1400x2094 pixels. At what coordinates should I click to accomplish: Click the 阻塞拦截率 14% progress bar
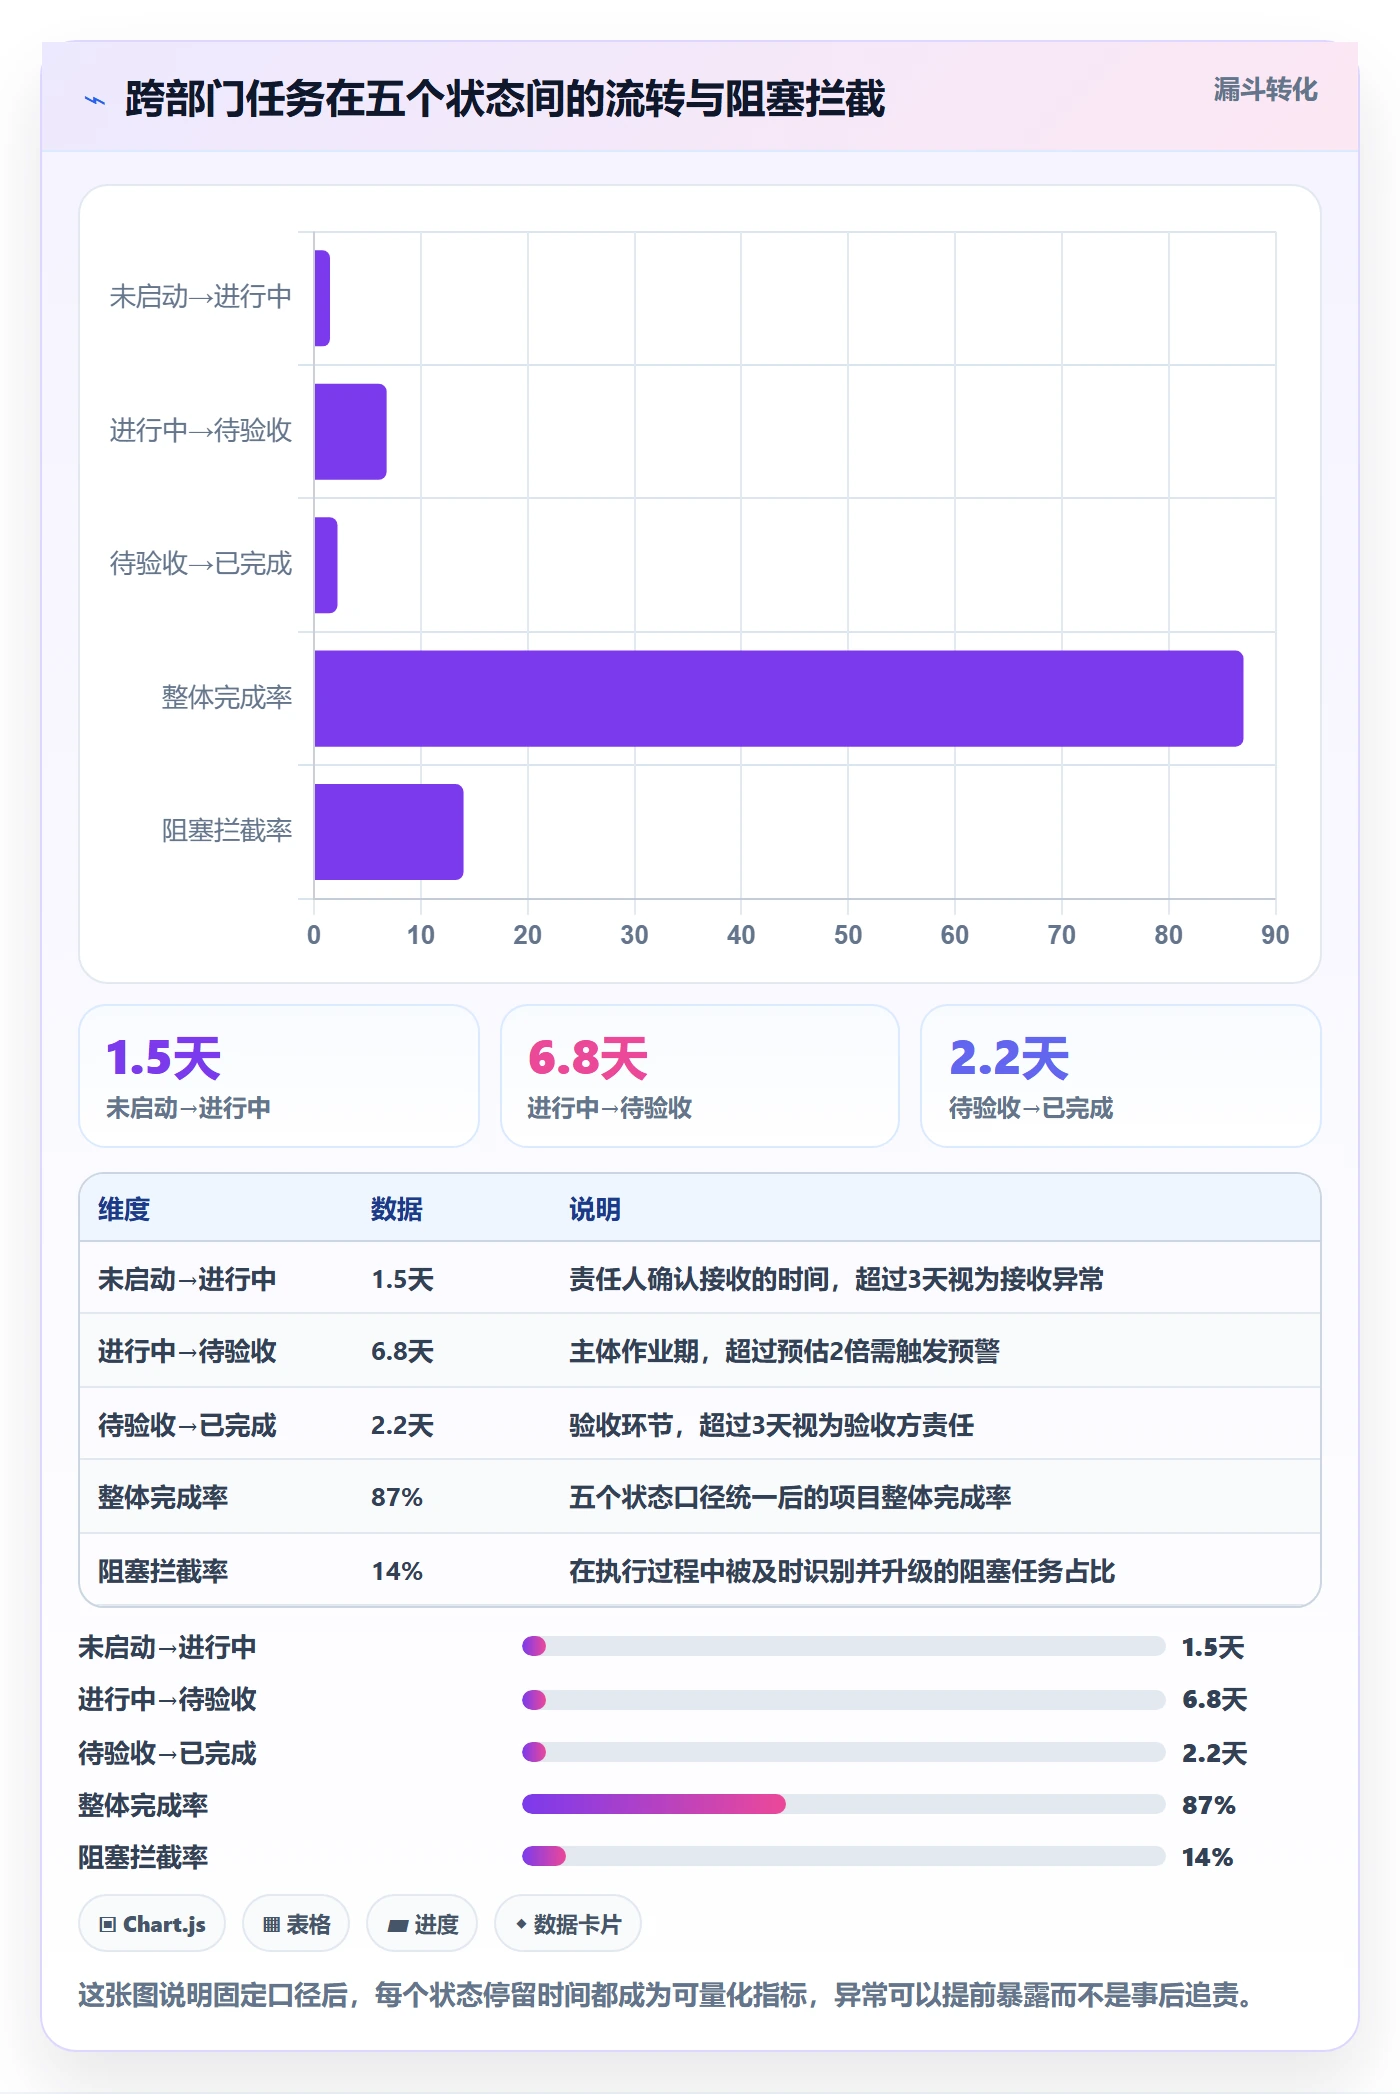pyautogui.click(x=843, y=1856)
